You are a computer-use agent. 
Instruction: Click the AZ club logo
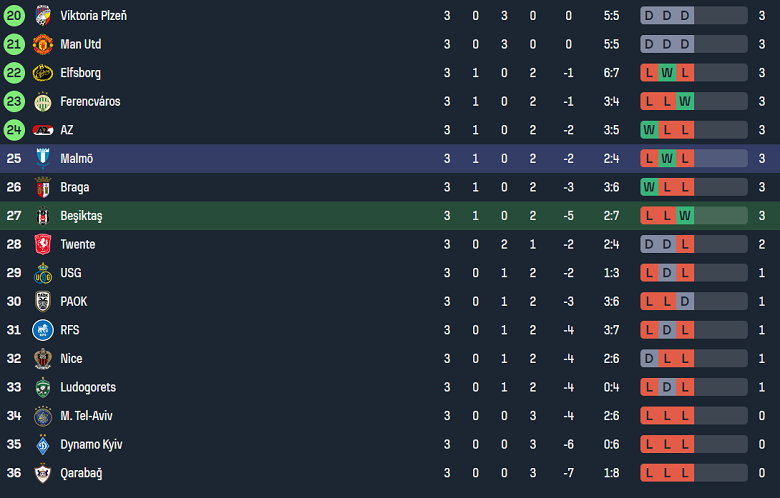point(42,130)
